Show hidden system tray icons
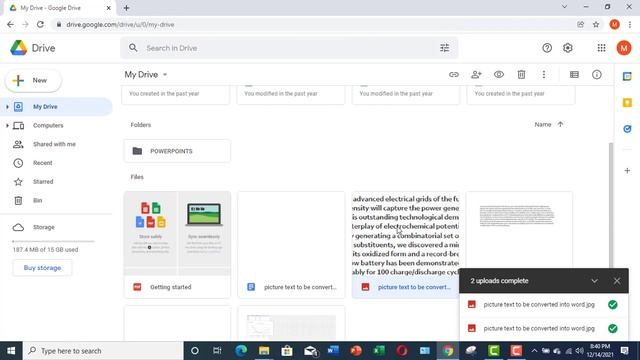The height and width of the screenshot is (360, 640). coord(534,351)
